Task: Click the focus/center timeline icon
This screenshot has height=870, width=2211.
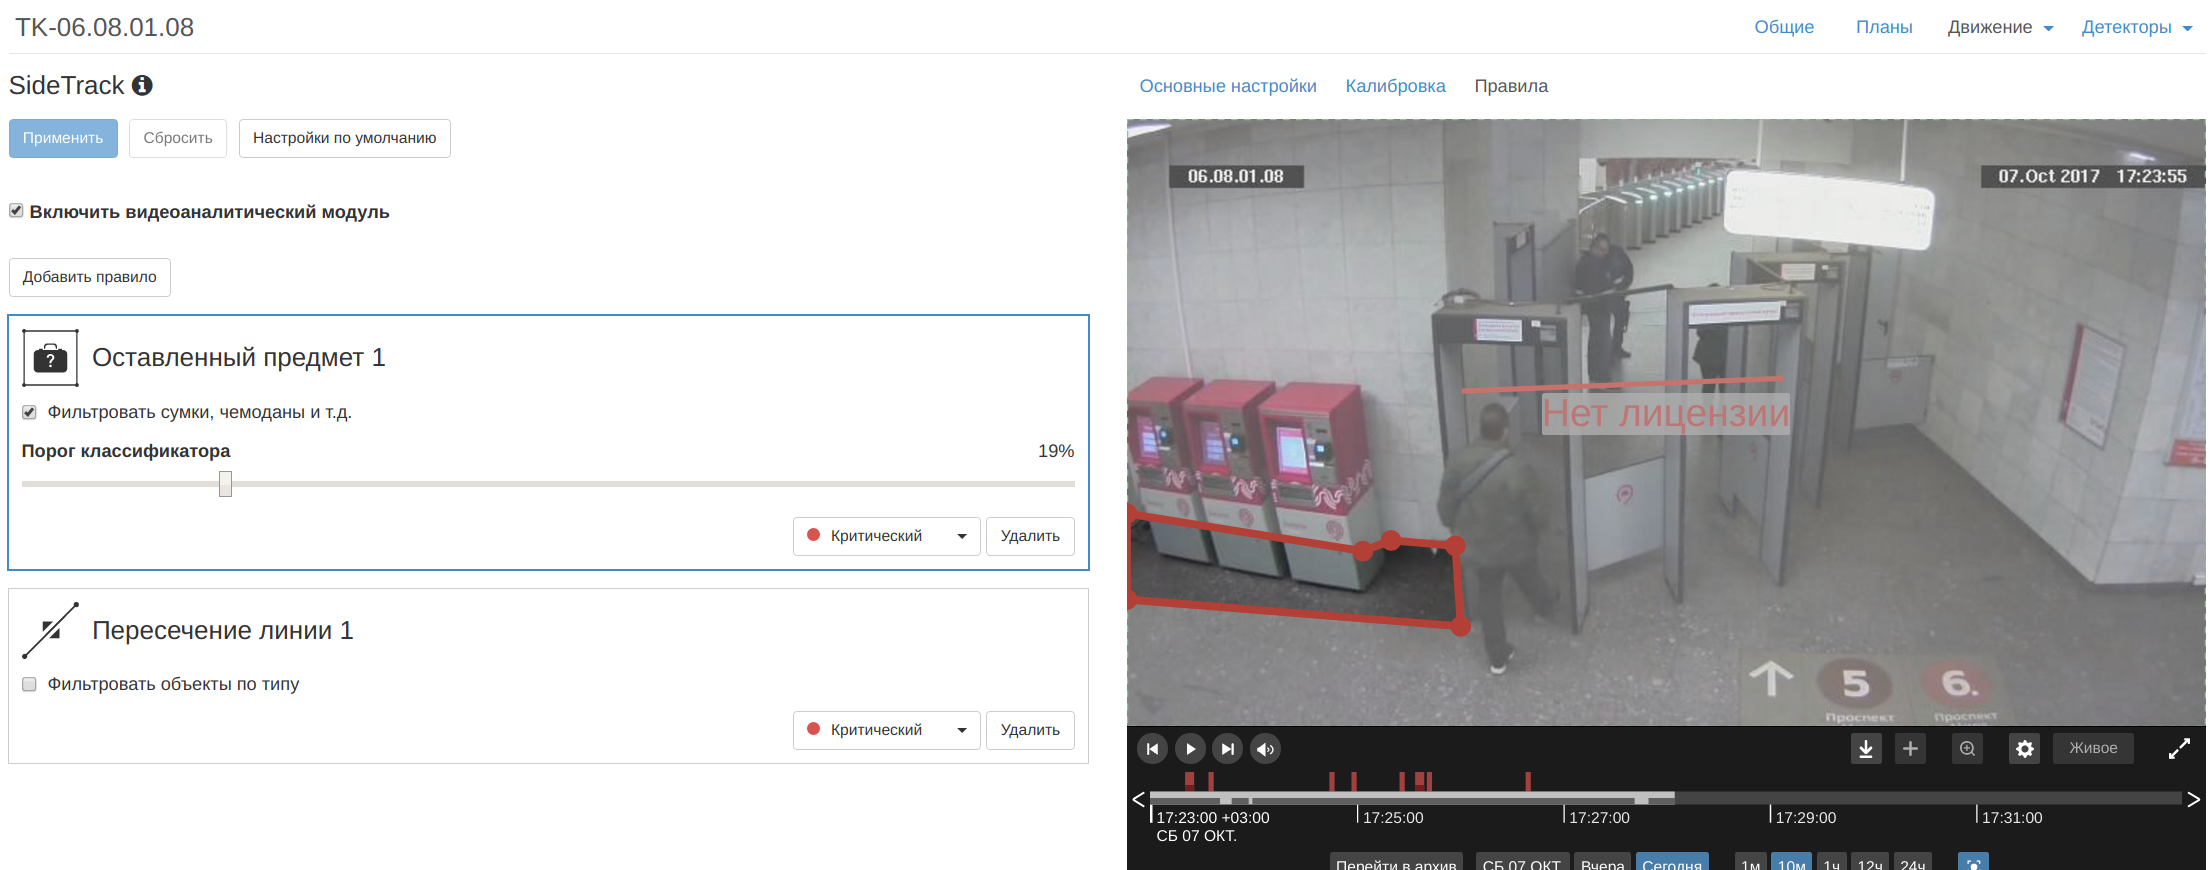Action: point(1973,863)
